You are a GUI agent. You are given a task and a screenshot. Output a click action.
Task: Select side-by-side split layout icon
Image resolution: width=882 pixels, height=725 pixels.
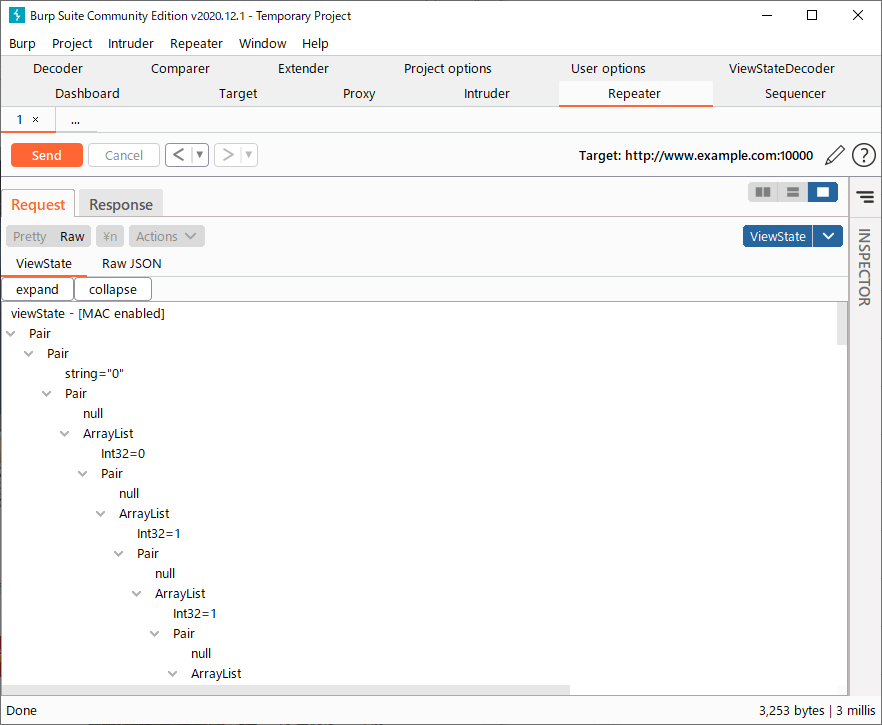click(763, 192)
